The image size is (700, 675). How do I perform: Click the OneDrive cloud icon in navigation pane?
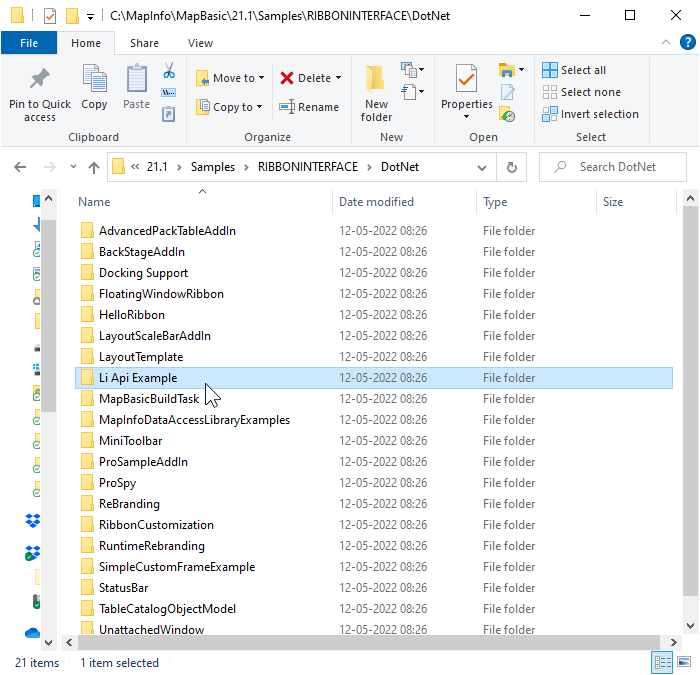coord(33,633)
